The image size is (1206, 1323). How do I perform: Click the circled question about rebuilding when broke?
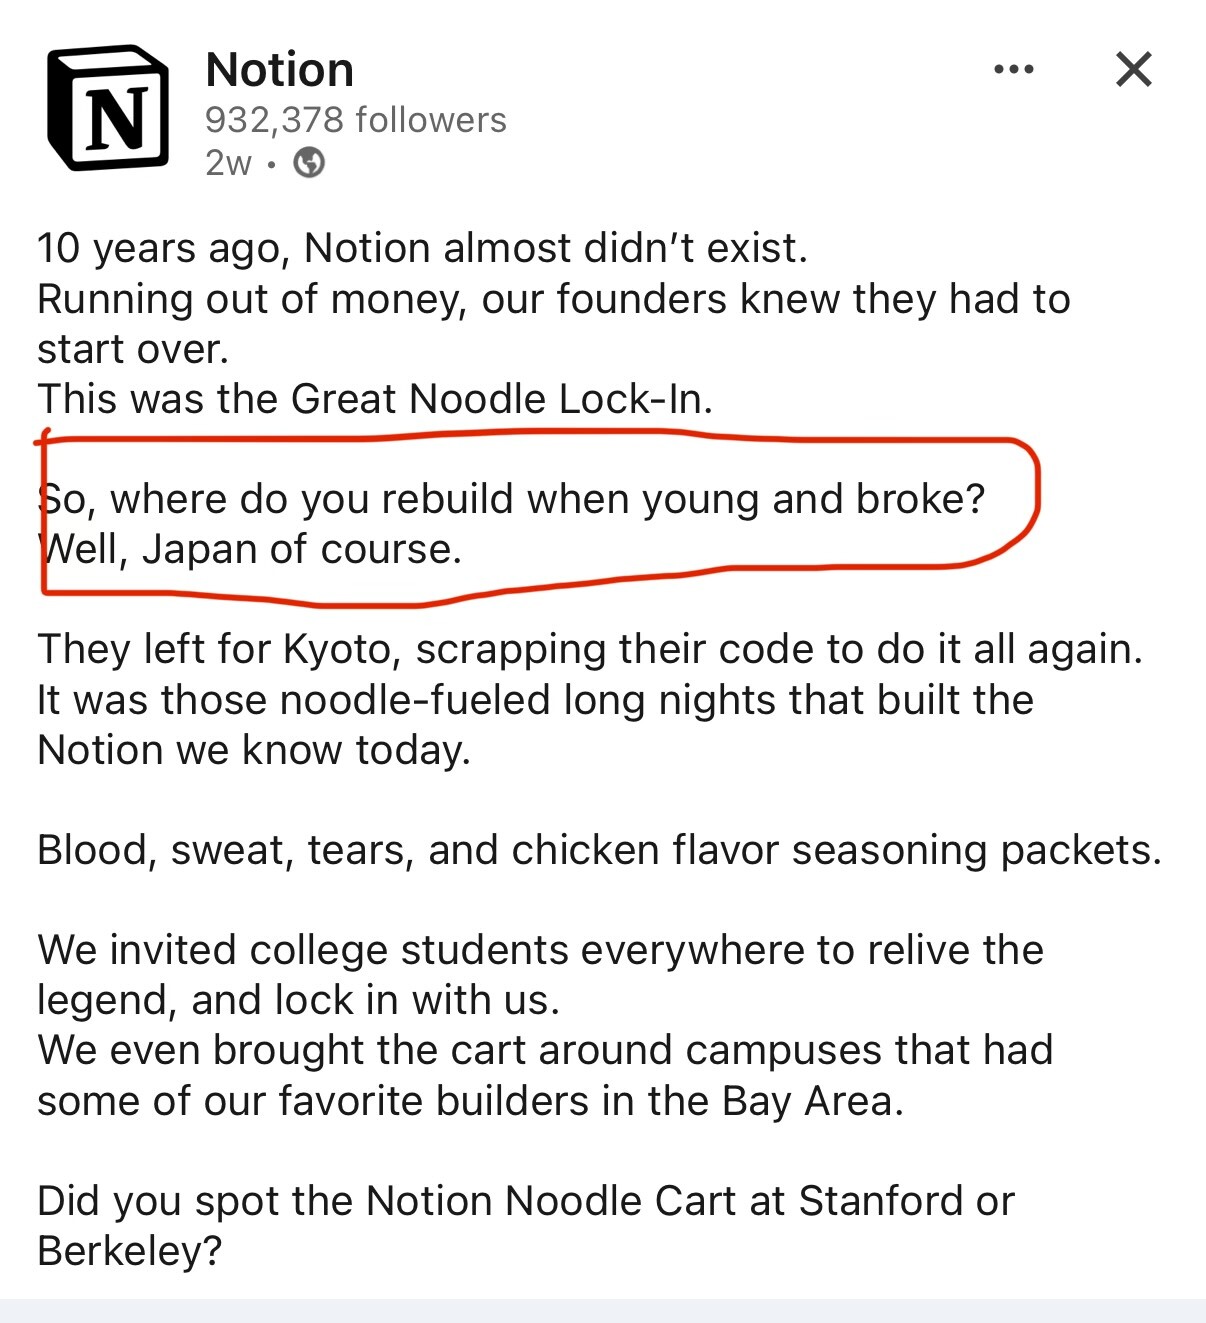[511, 498]
